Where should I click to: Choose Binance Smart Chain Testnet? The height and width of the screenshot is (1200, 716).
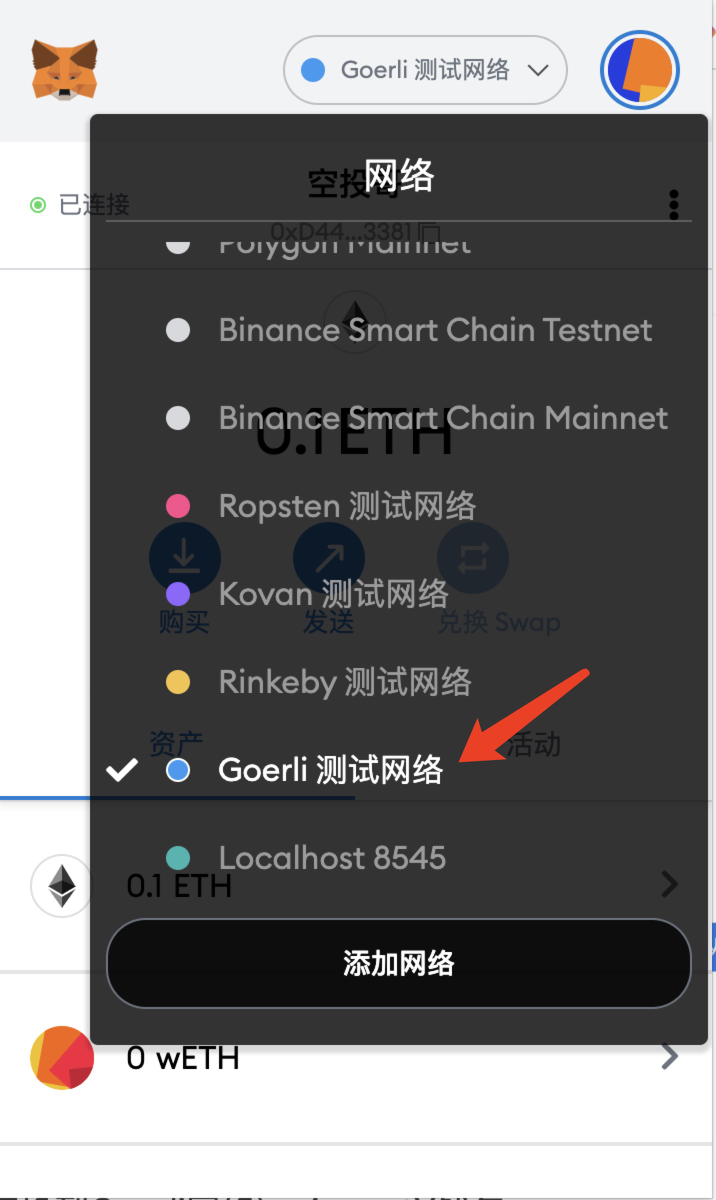(x=435, y=330)
